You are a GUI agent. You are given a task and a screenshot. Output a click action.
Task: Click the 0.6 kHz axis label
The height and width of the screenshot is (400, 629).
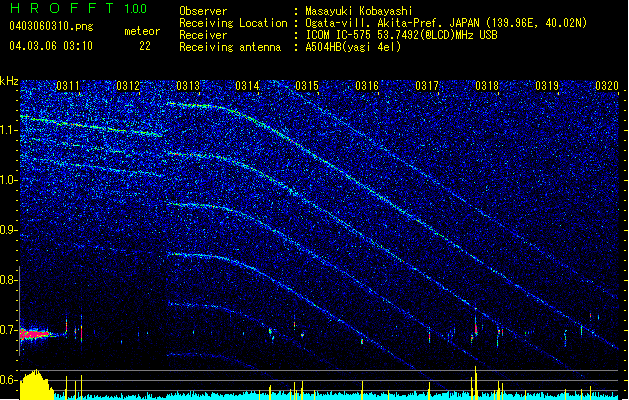pyautogui.click(x=9, y=380)
